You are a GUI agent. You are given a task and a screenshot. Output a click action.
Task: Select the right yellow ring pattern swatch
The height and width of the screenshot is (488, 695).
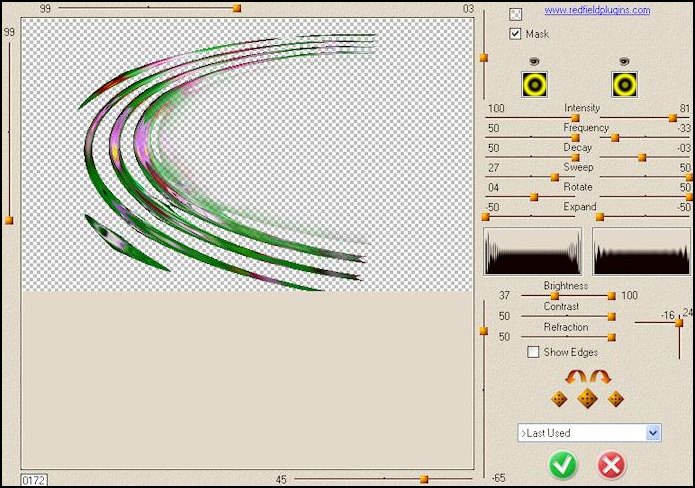coord(626,84)
